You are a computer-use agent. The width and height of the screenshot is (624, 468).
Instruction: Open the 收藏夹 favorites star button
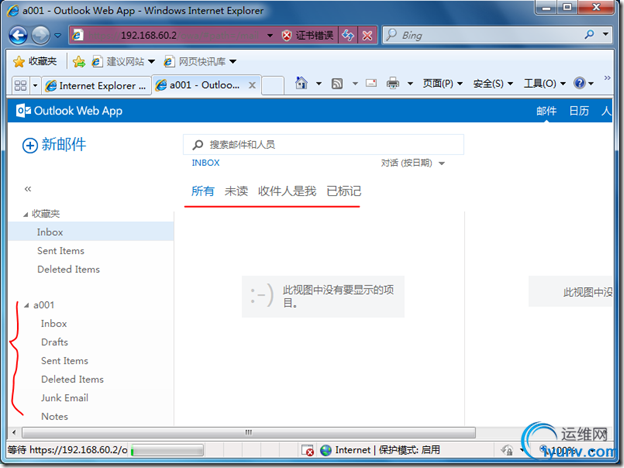click(x=35, y=61)
